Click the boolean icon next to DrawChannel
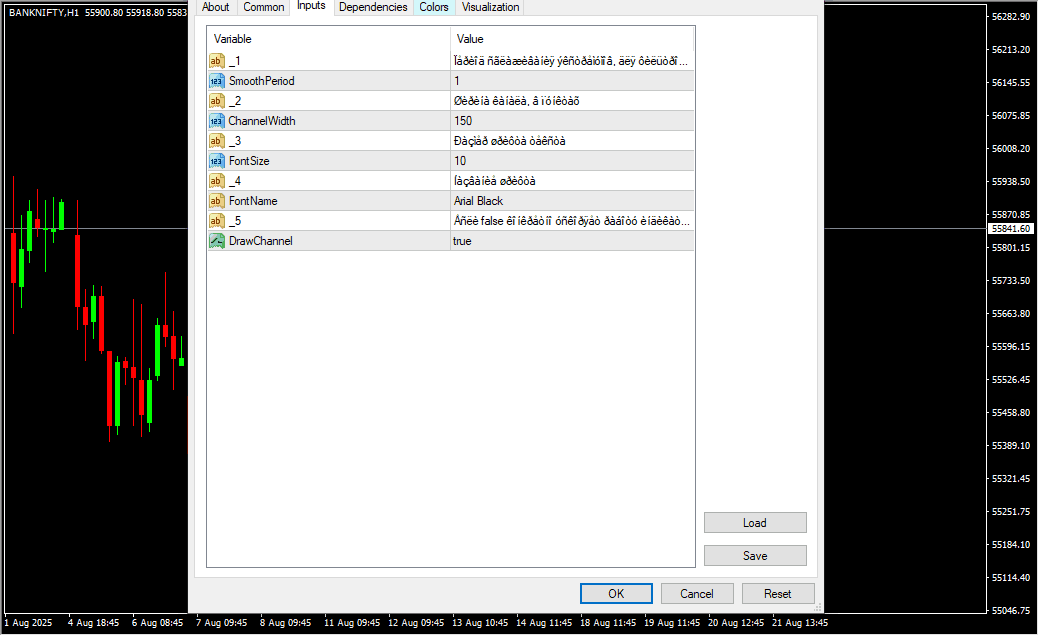This screenshot has width=1039, height=636. click(216, 241)
